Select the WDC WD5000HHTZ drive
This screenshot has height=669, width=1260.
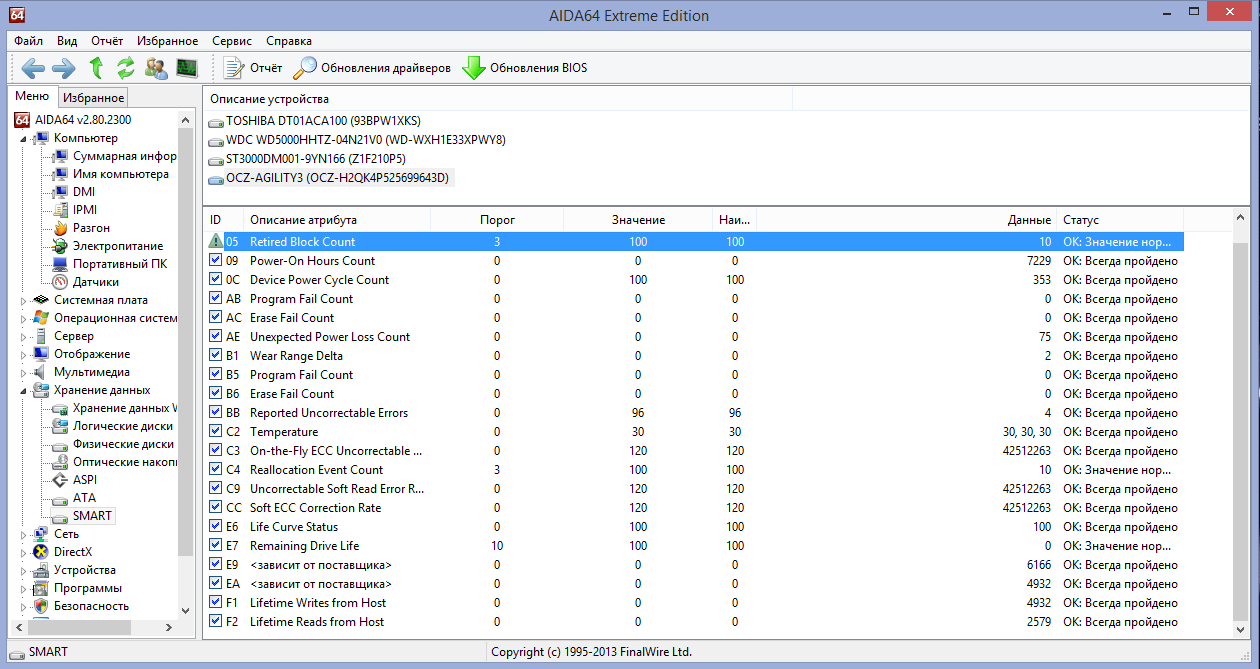tap(357, 140)
